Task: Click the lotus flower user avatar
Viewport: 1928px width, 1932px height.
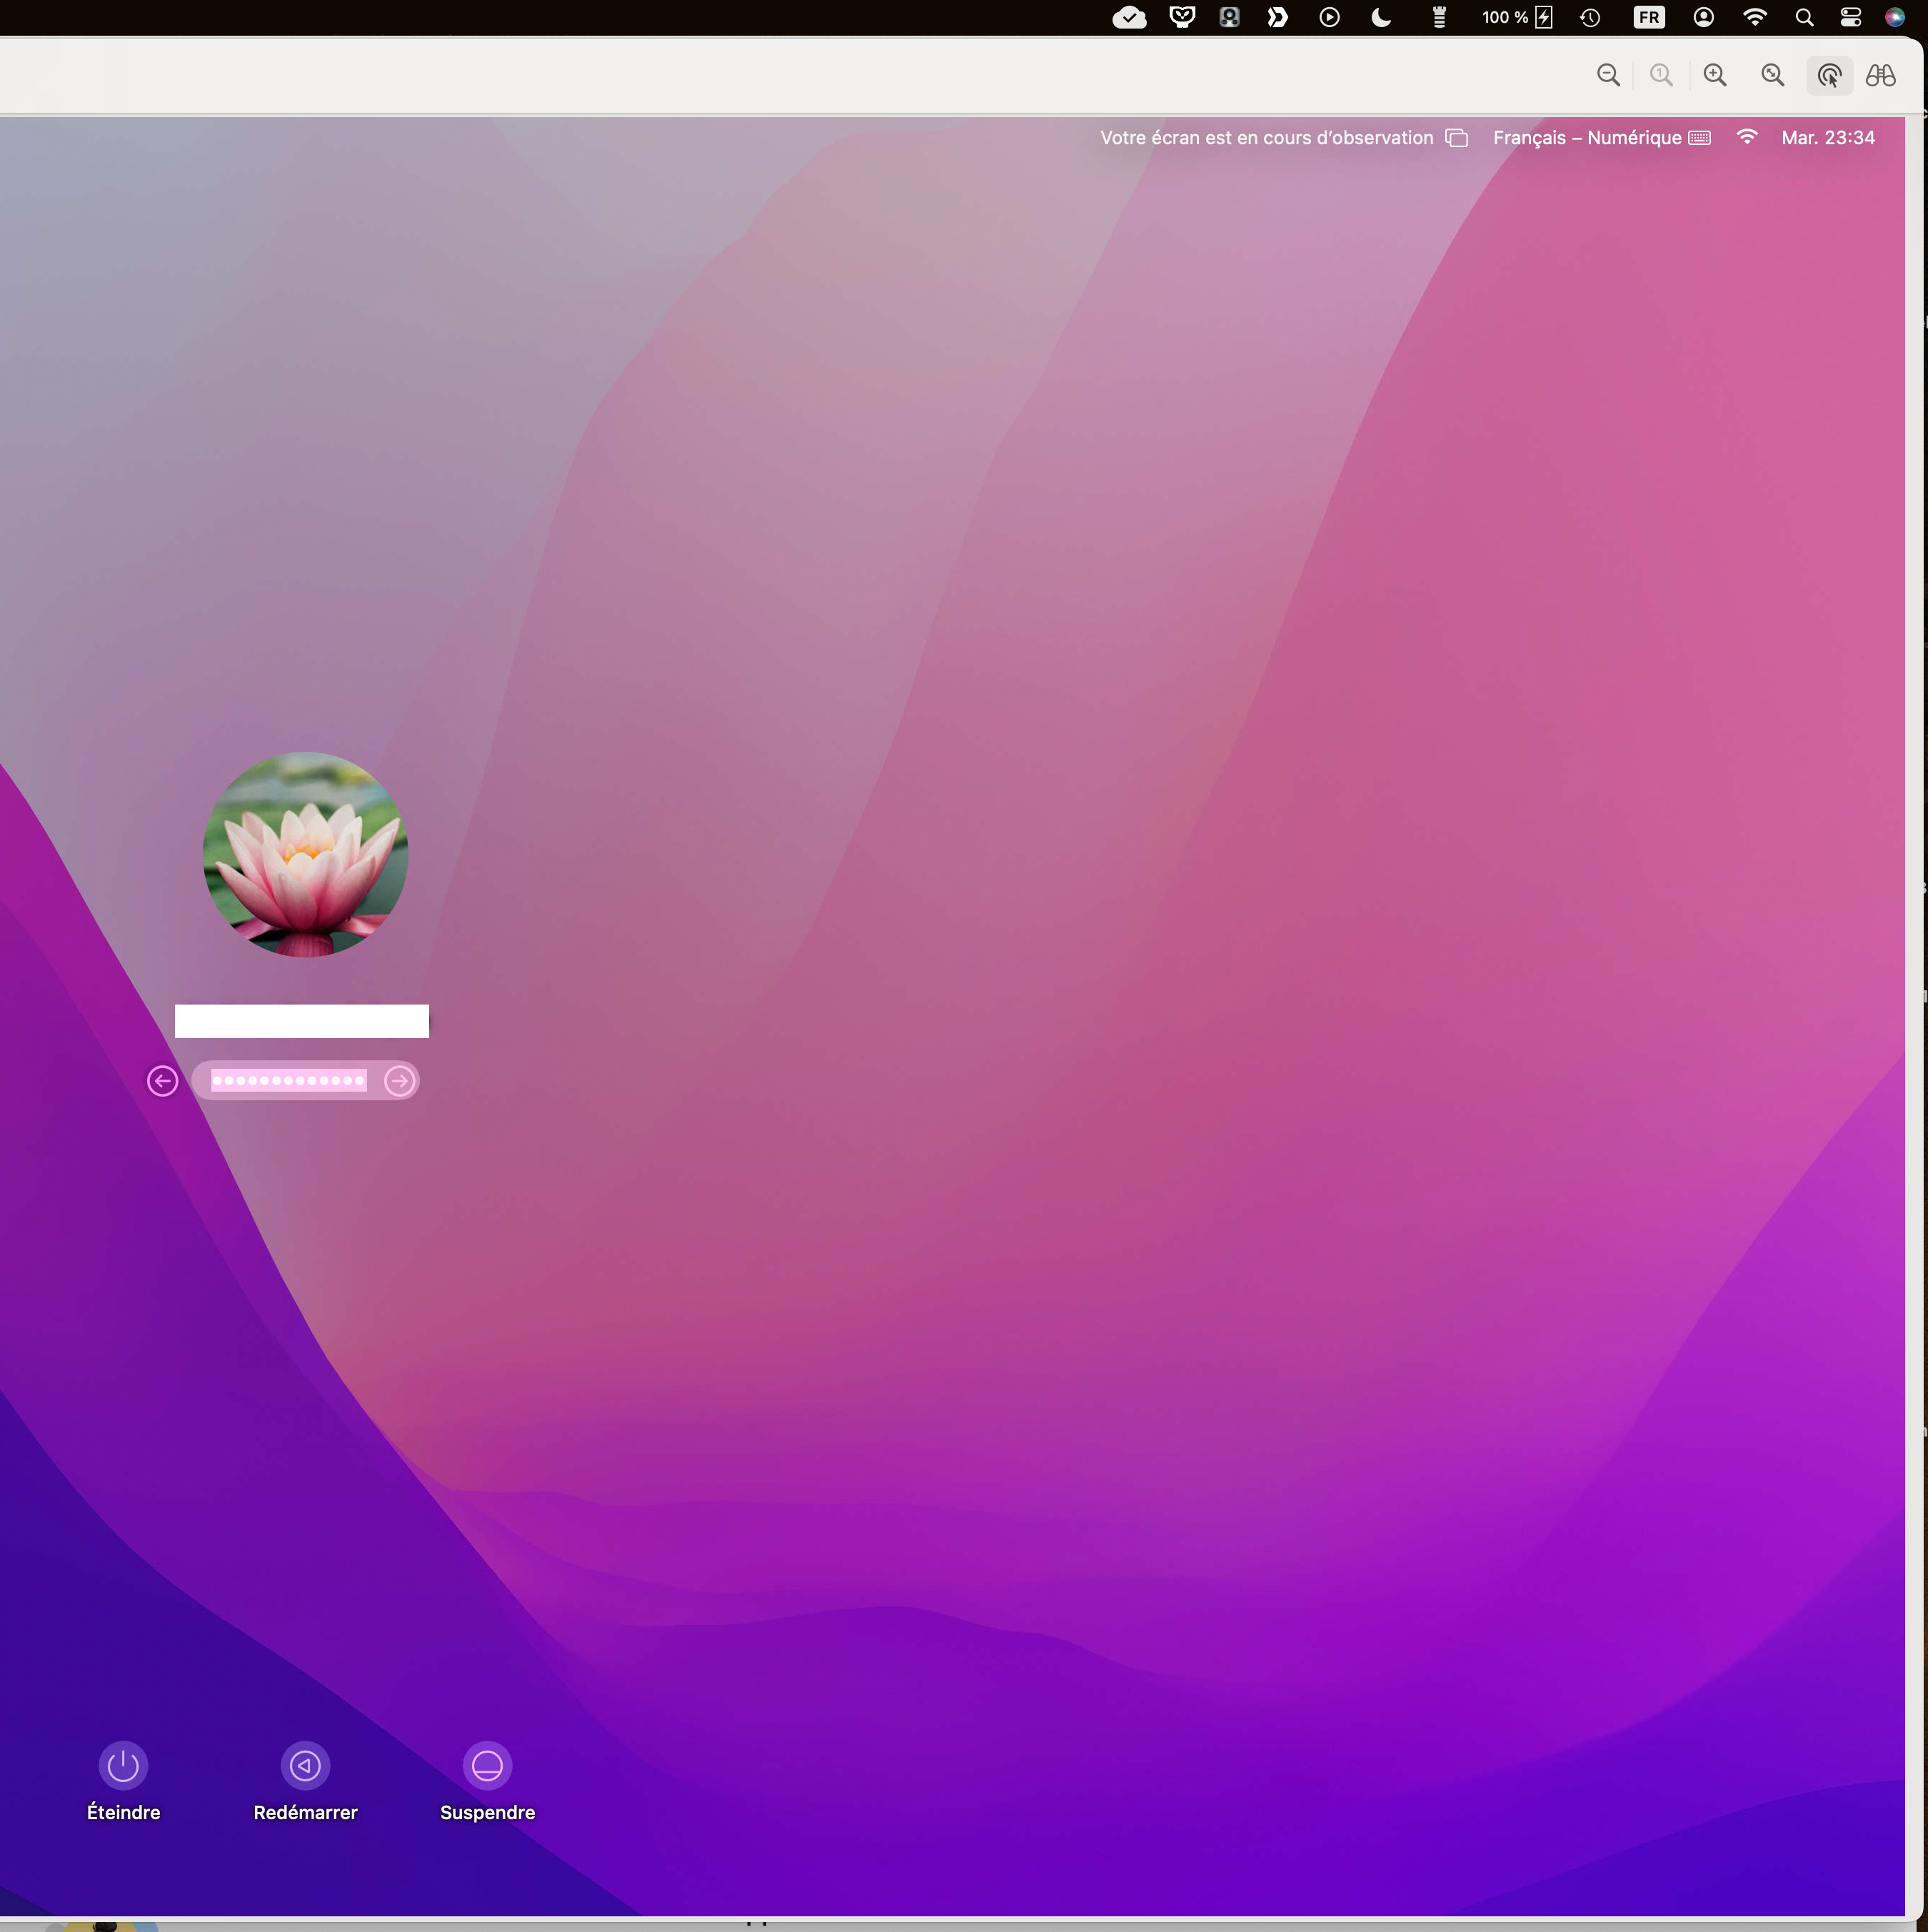Action: point(305,855)
